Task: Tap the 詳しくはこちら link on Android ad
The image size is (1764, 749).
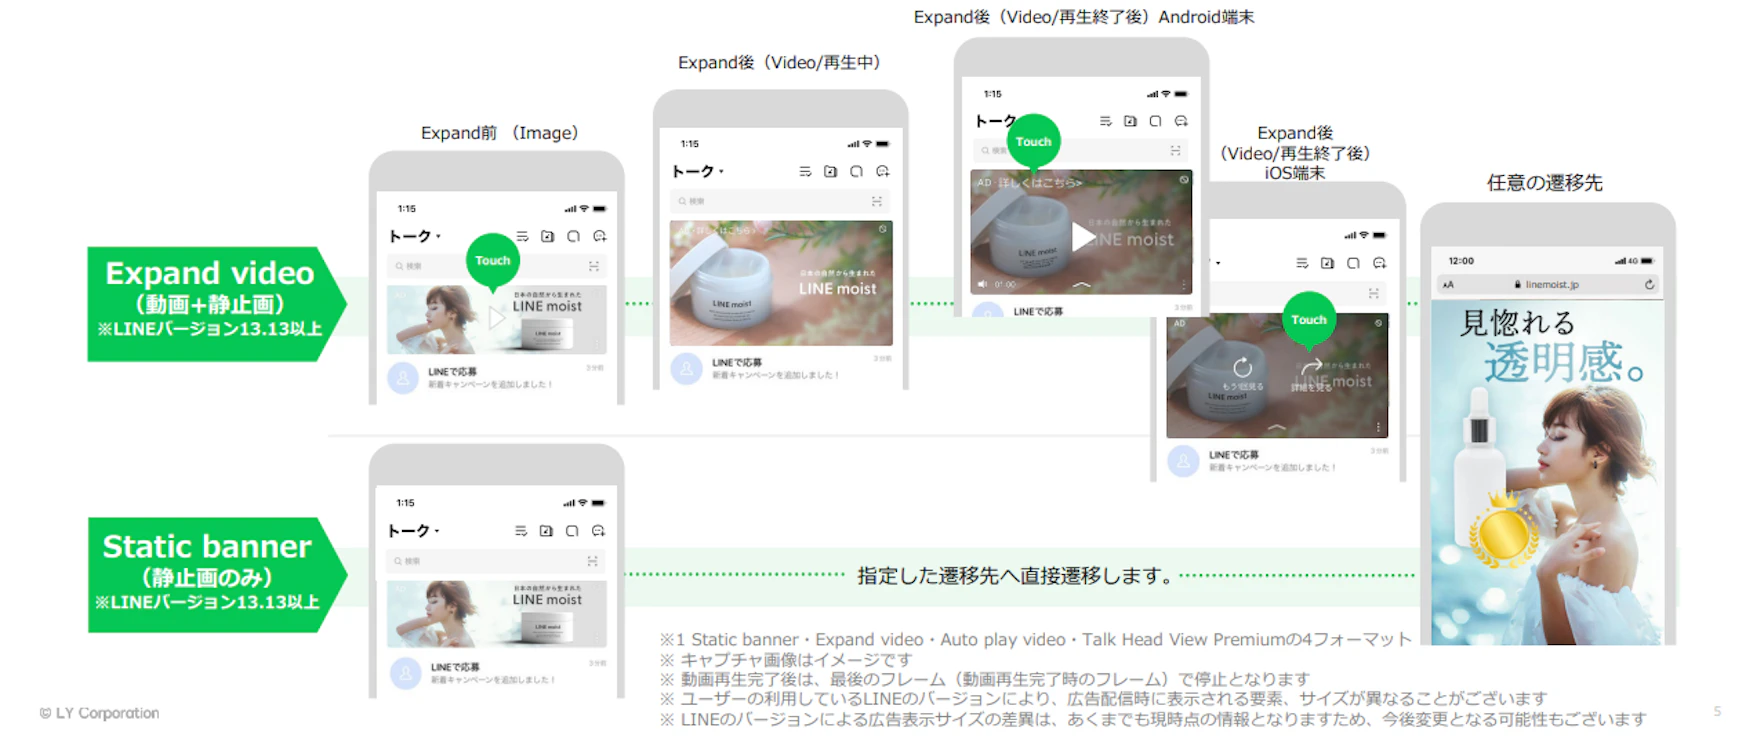Action: click(1040, 183)
